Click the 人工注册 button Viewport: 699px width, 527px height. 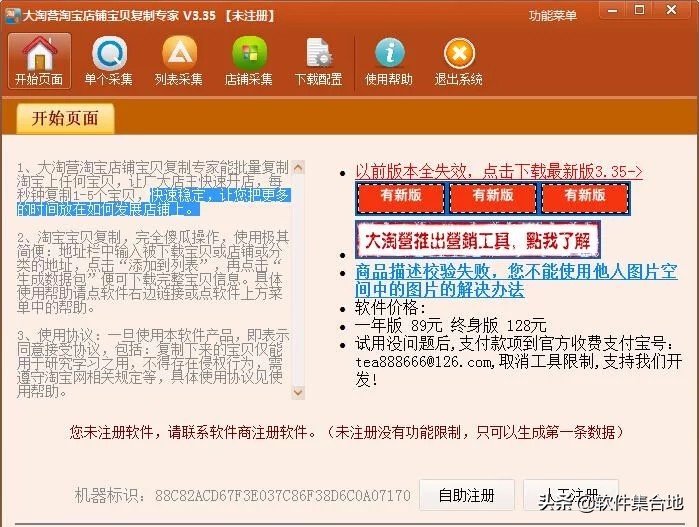pos(571,495)
